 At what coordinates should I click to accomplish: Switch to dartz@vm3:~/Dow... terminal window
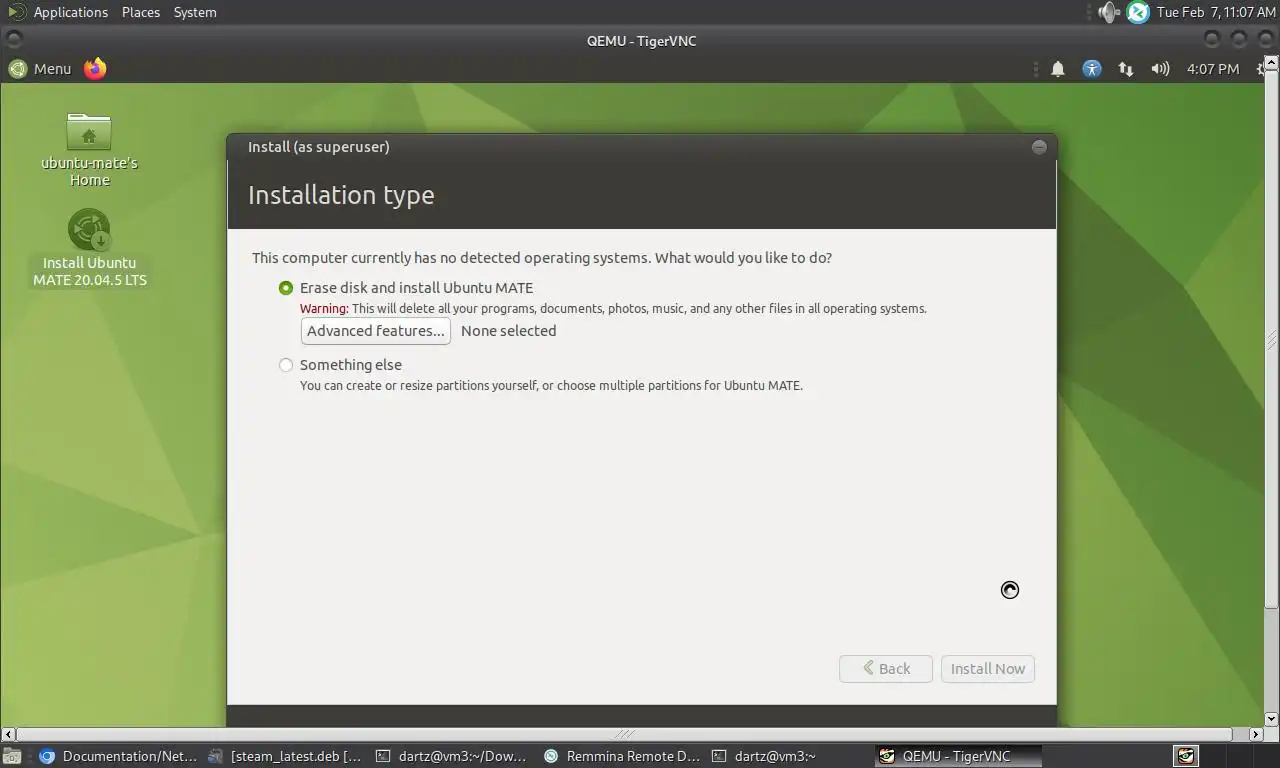[451, 756]
